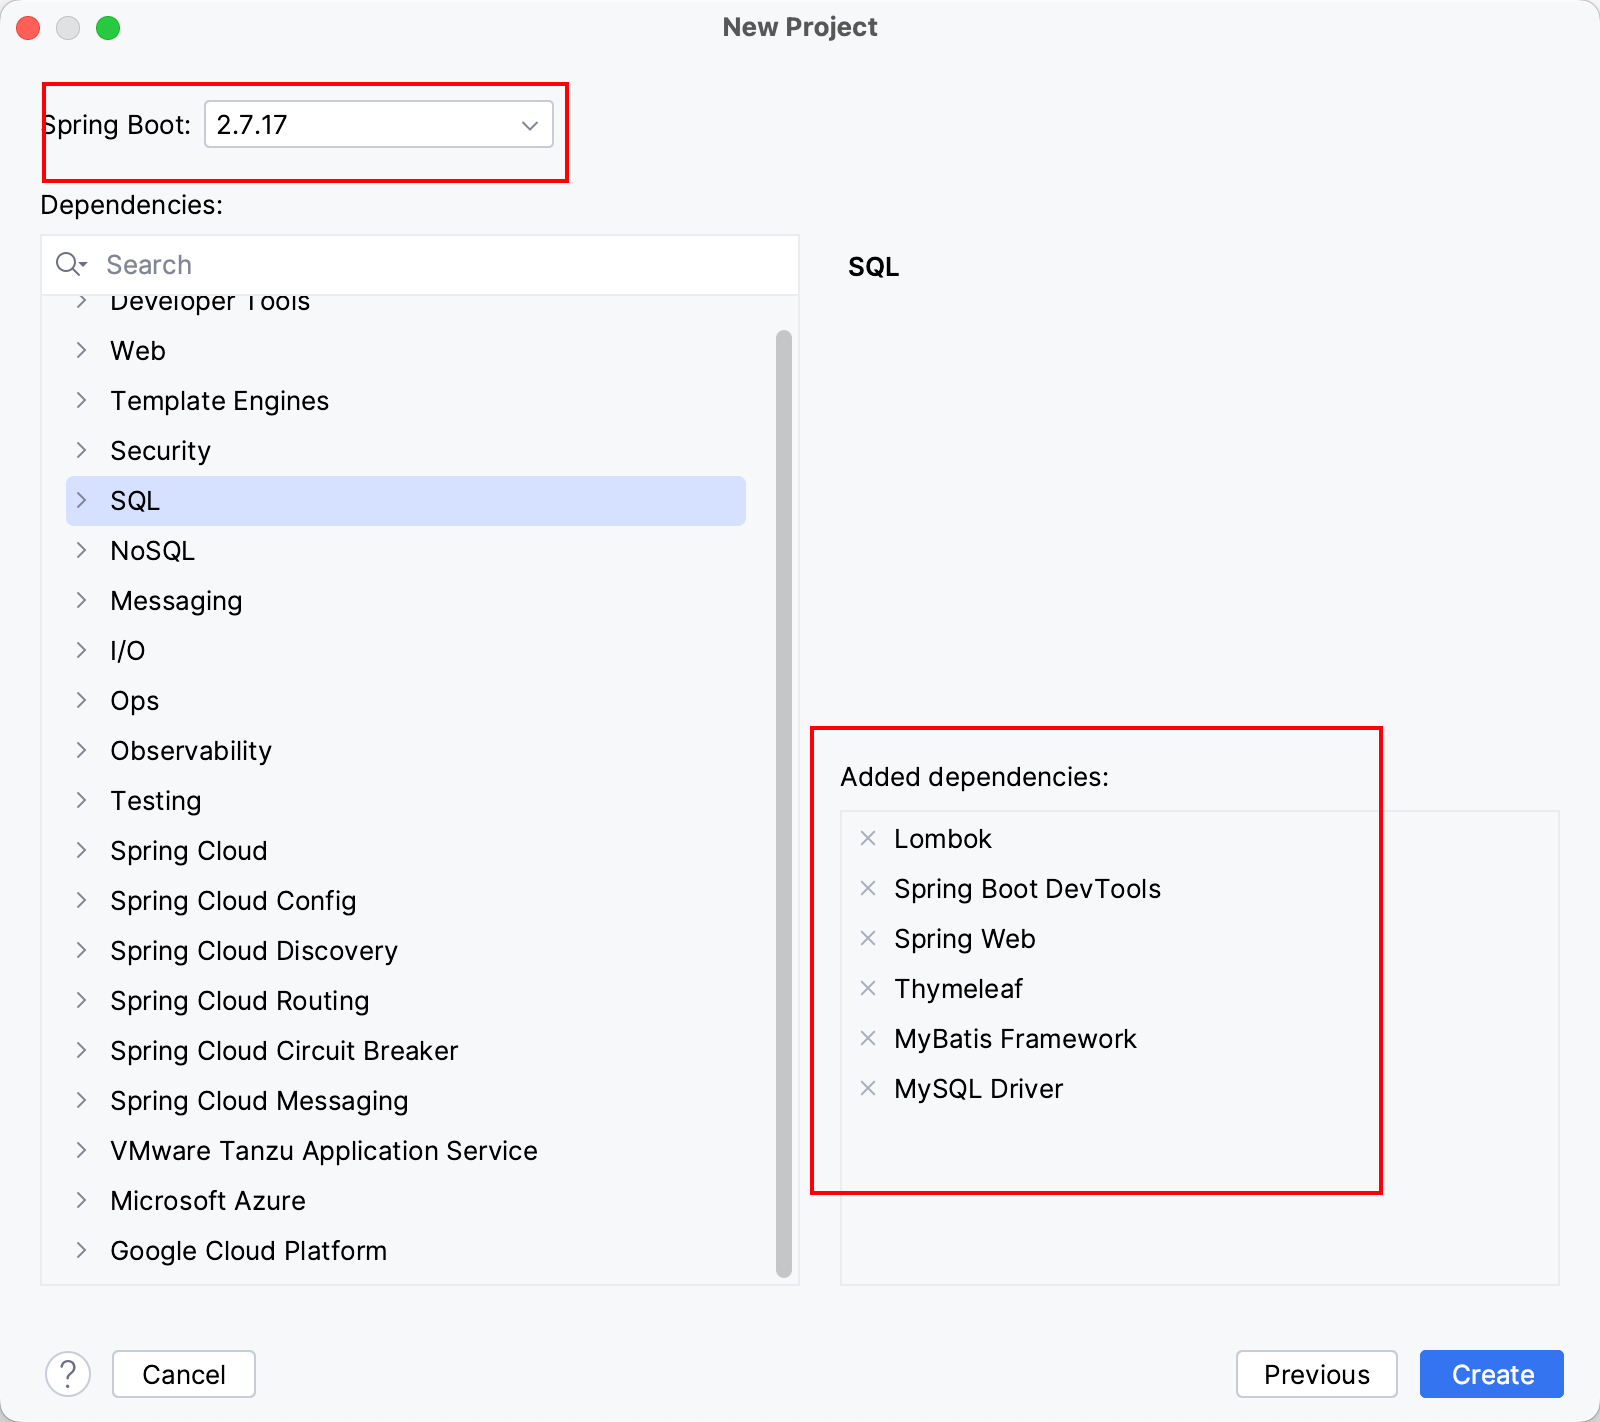Click MySQL Driver in added list
Image resolution: width=1600 pixels, height=1422 pixels.
coord(978,1088)
